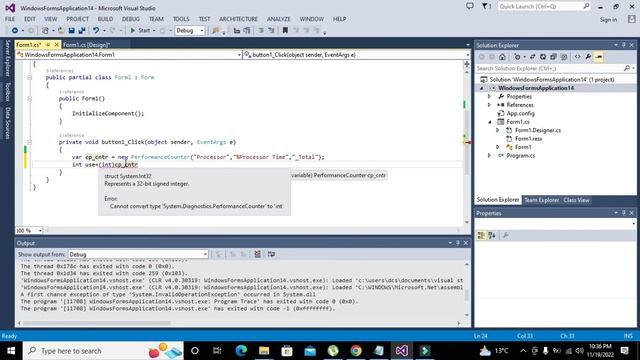Open the PROJECT menu
The height and width of the screenshot is (360, 640).
pos(78,19)
